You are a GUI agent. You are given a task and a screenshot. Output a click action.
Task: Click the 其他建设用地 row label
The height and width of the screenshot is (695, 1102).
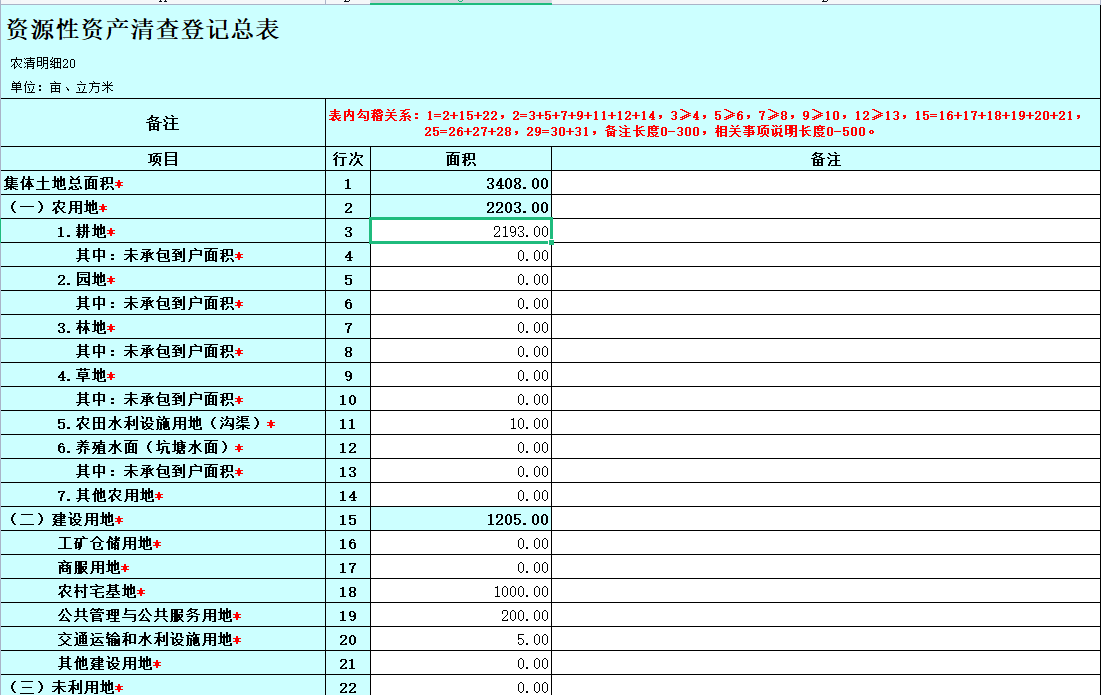pyautogui.click(x=109, y=663)
